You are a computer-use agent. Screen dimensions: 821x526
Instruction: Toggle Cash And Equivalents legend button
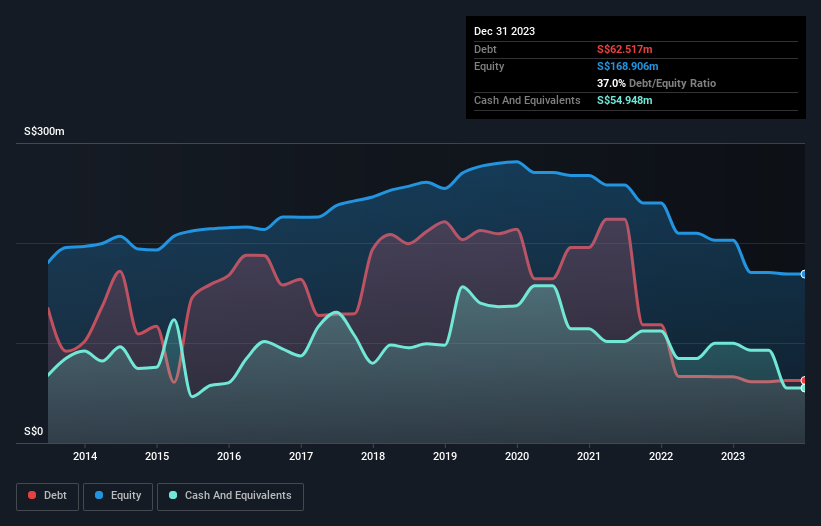230,496
